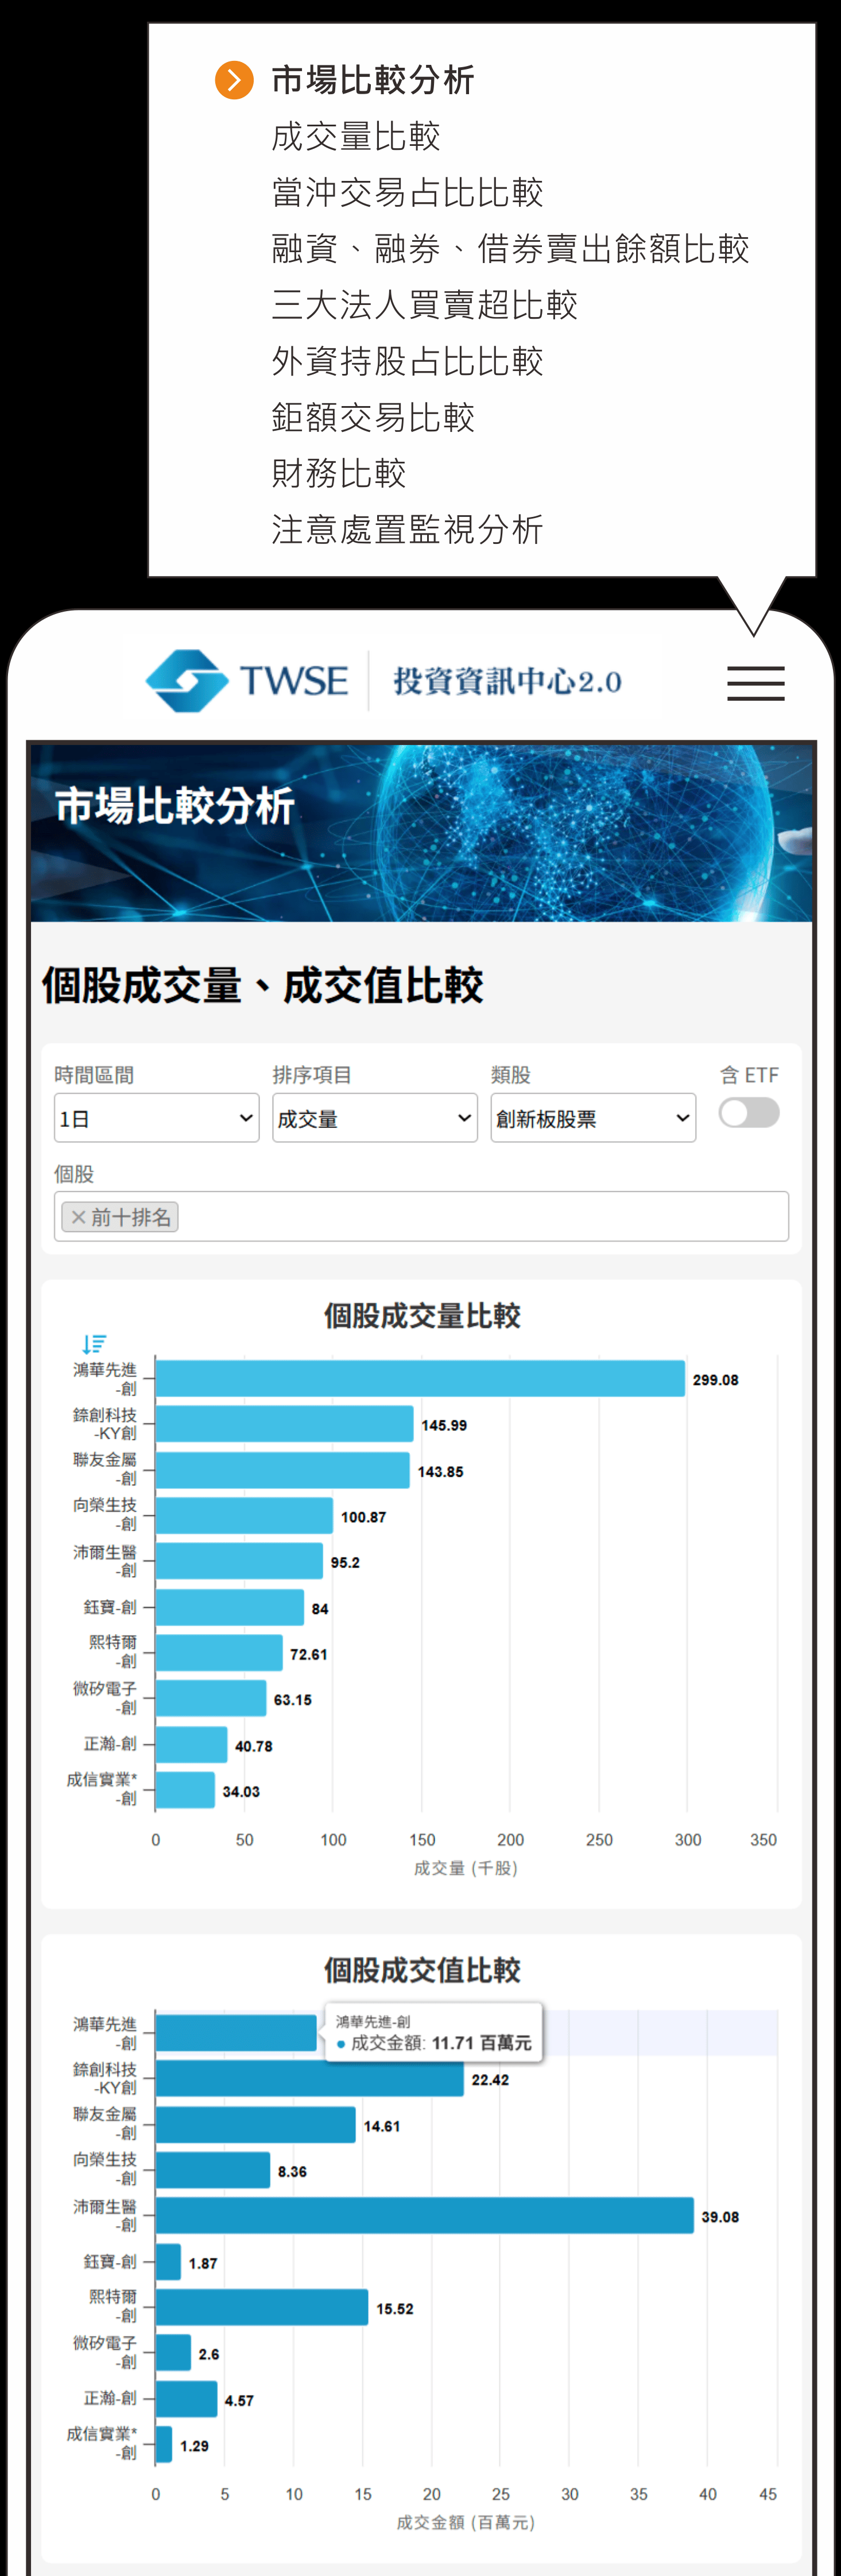Click the sort icon above volume chart
The image size is (841, 2576).
[x=94, y=1343]
